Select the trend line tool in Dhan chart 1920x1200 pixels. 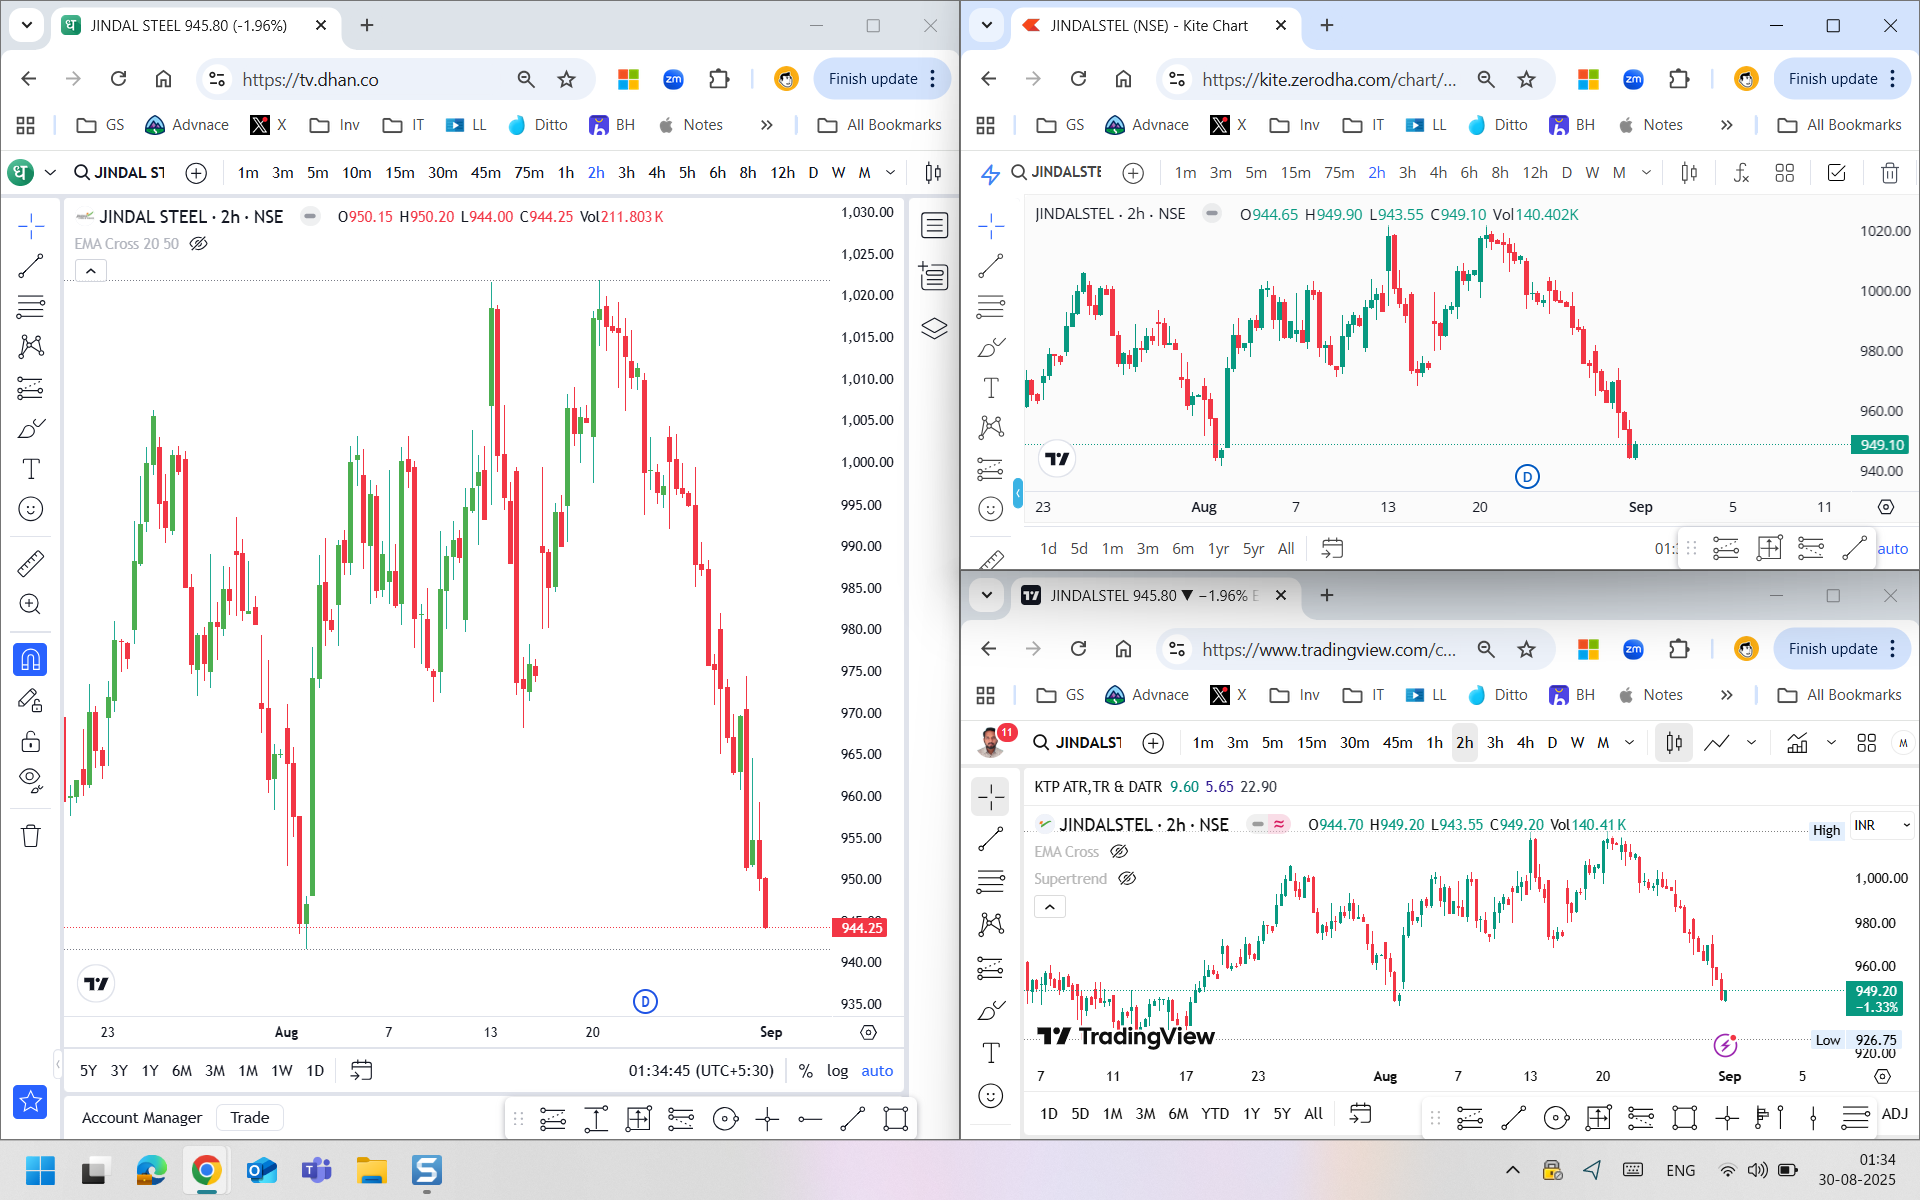point(31,265)
